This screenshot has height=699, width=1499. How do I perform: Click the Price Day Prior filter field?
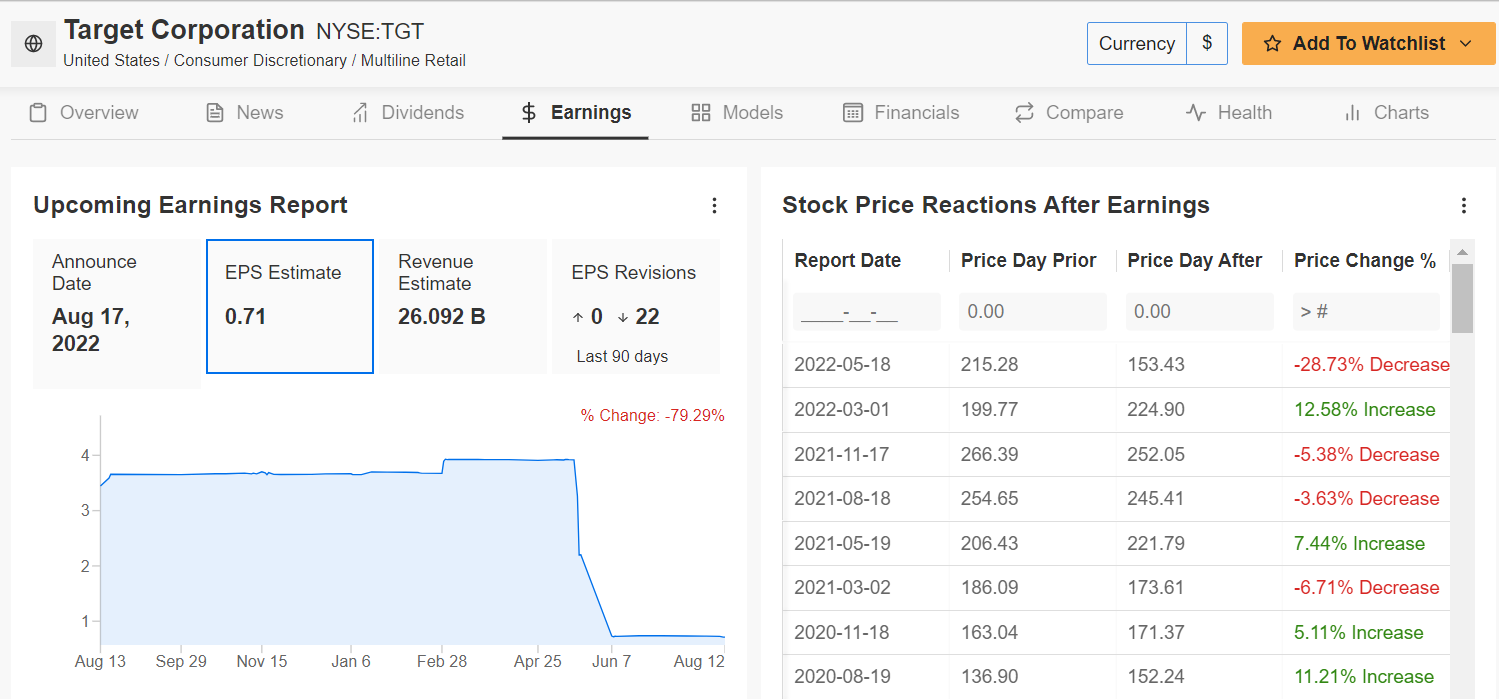pyautogui.click(x=1033, y=312)
